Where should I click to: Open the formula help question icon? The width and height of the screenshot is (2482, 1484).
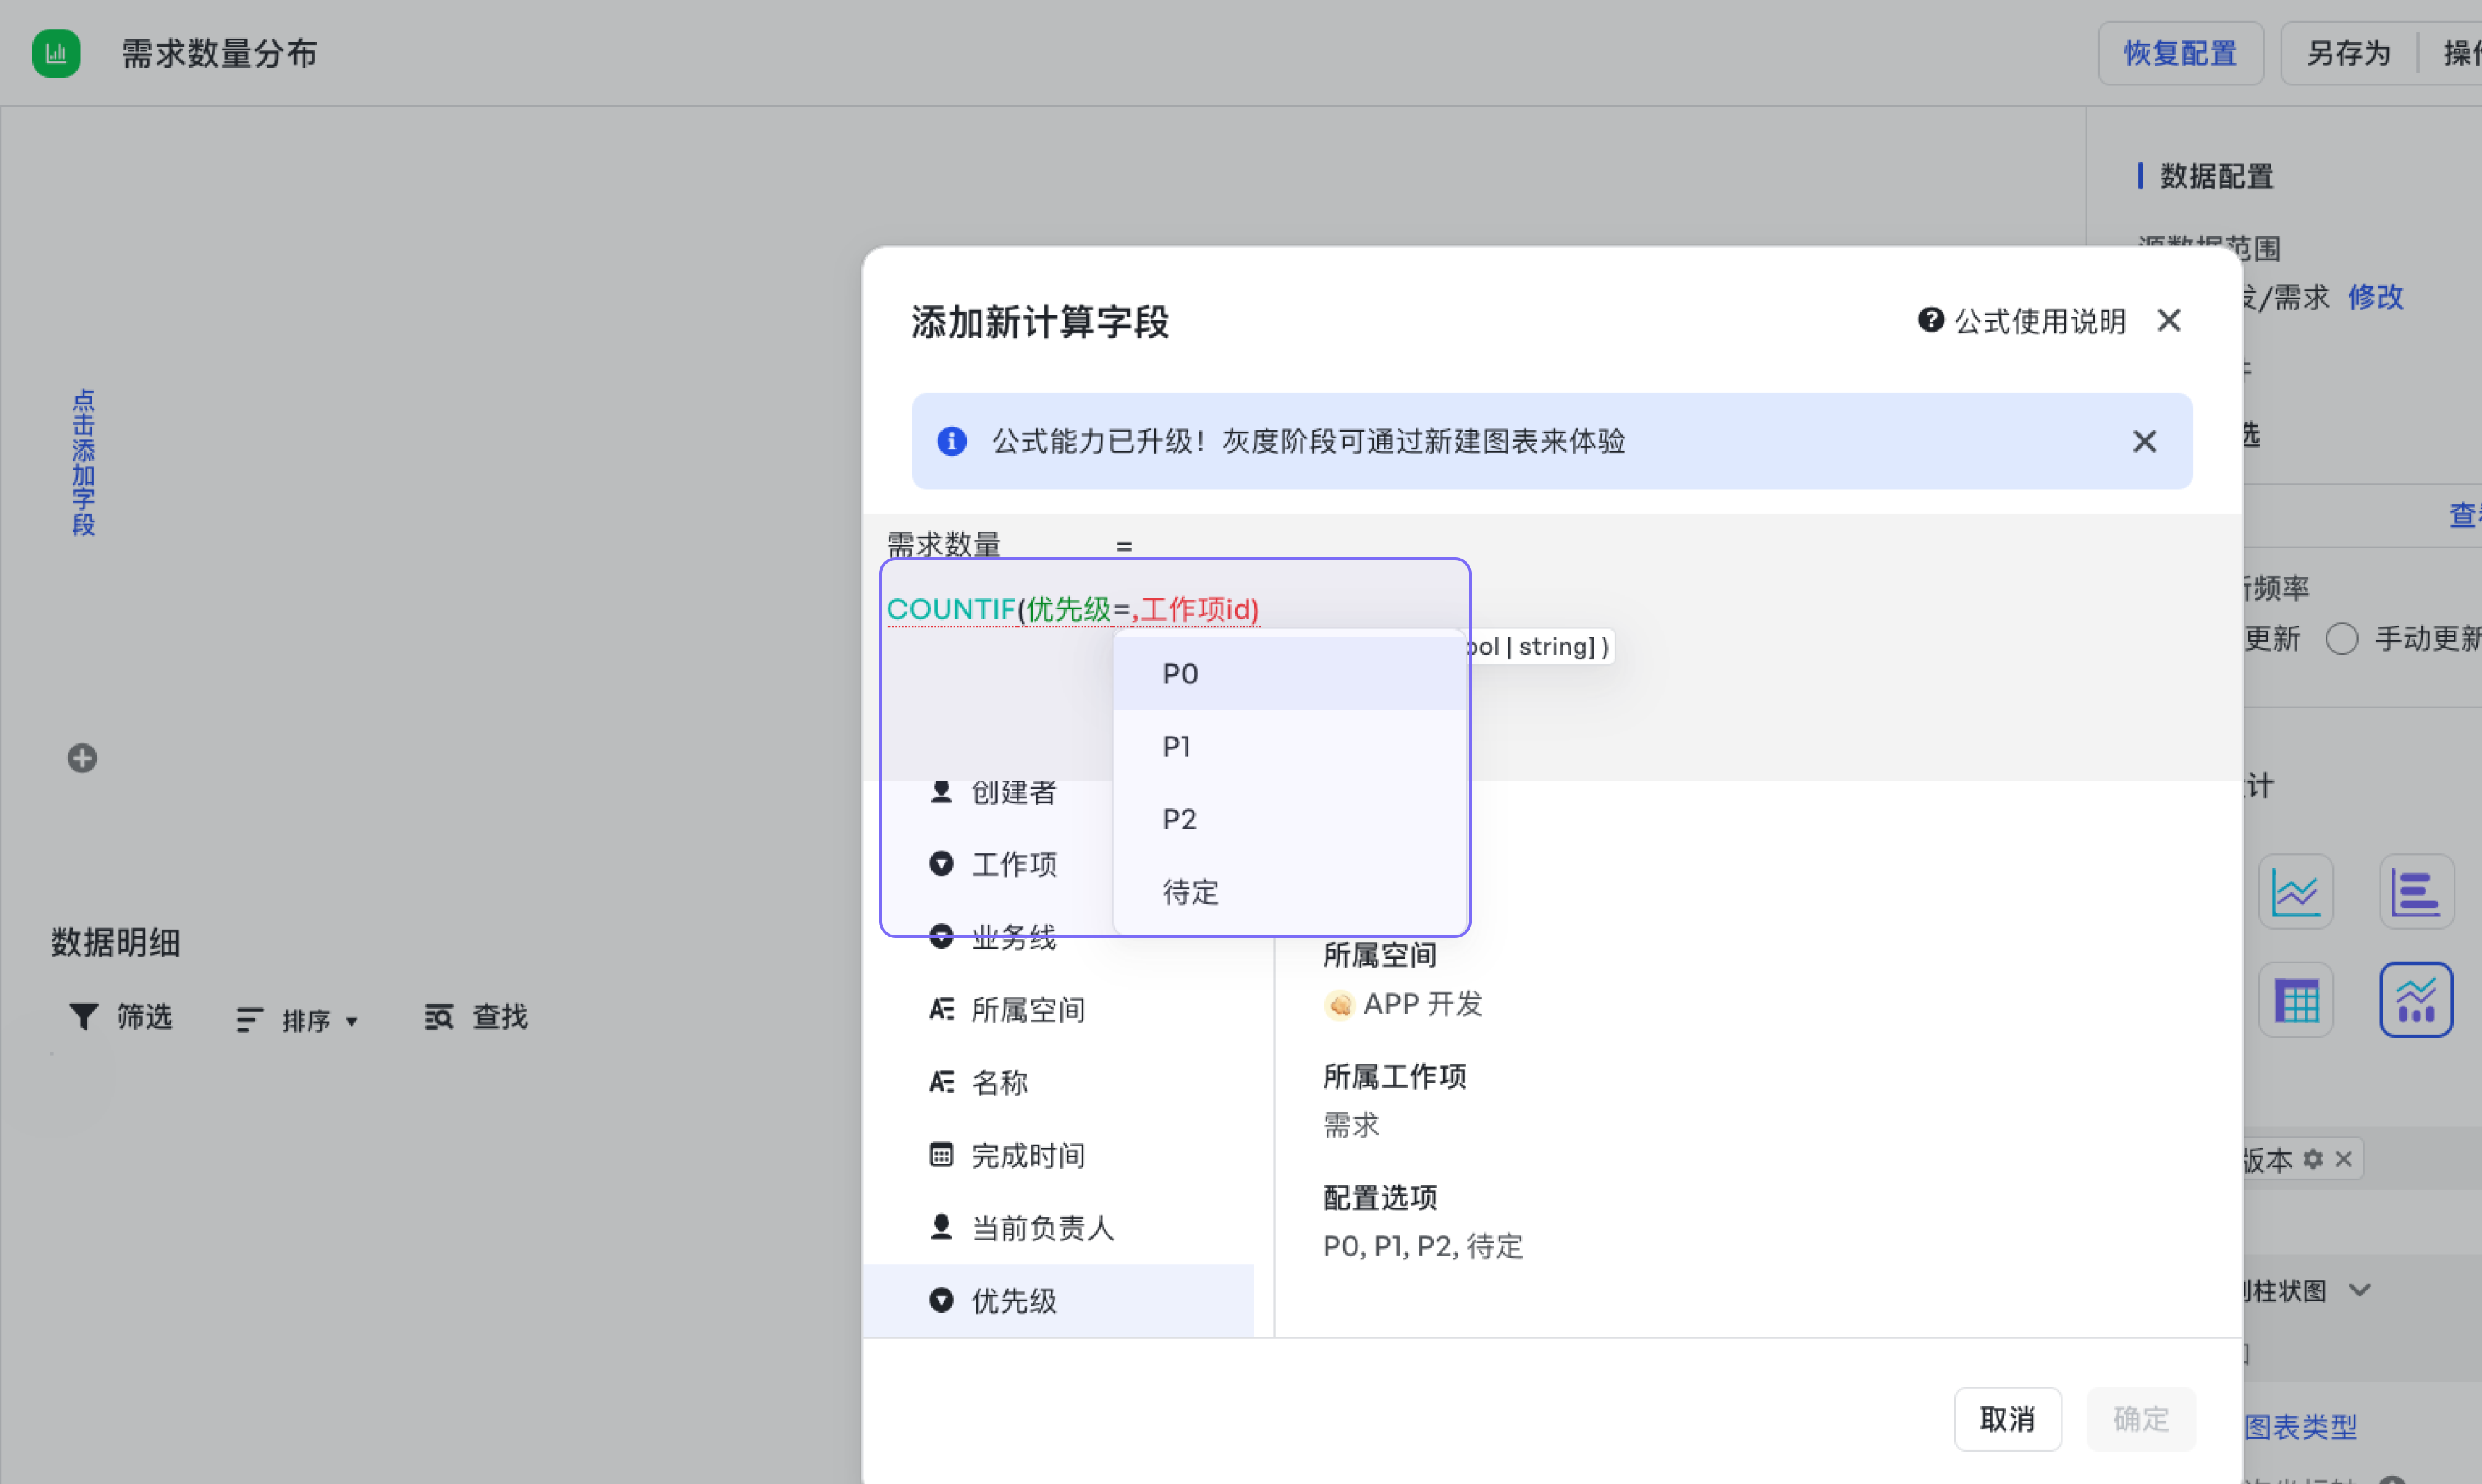pyautogui.click(x=1930, y=320)
